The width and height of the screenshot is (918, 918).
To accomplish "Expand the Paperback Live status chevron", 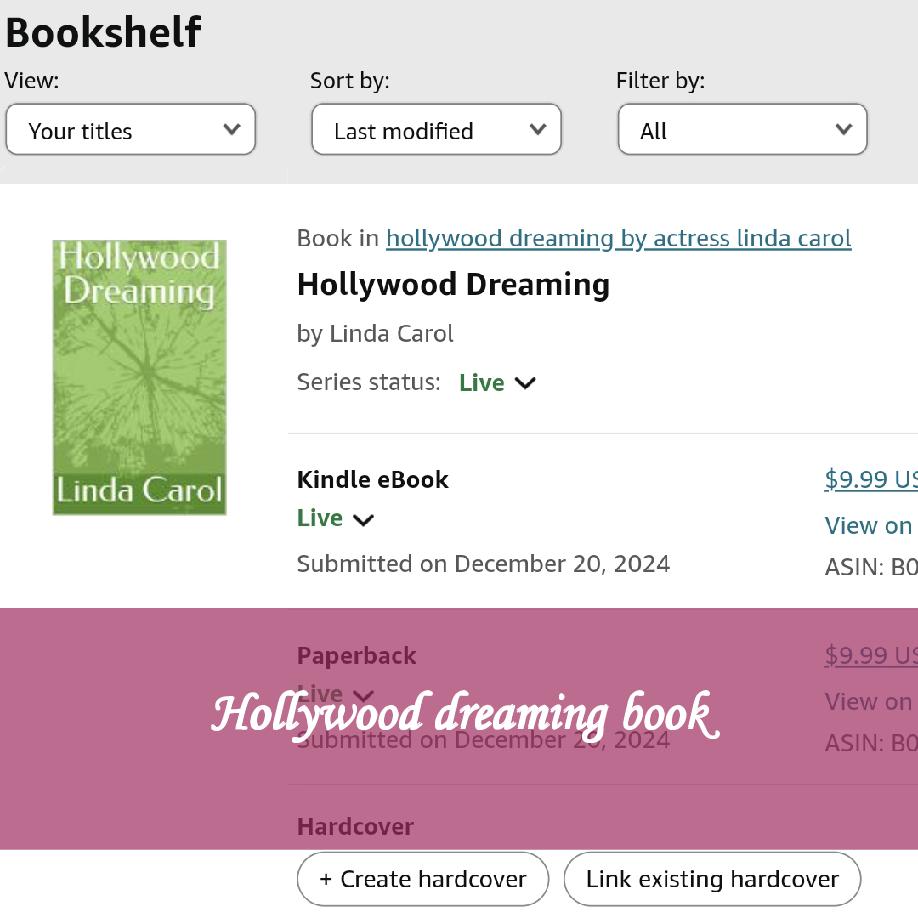I will [364, 695].
